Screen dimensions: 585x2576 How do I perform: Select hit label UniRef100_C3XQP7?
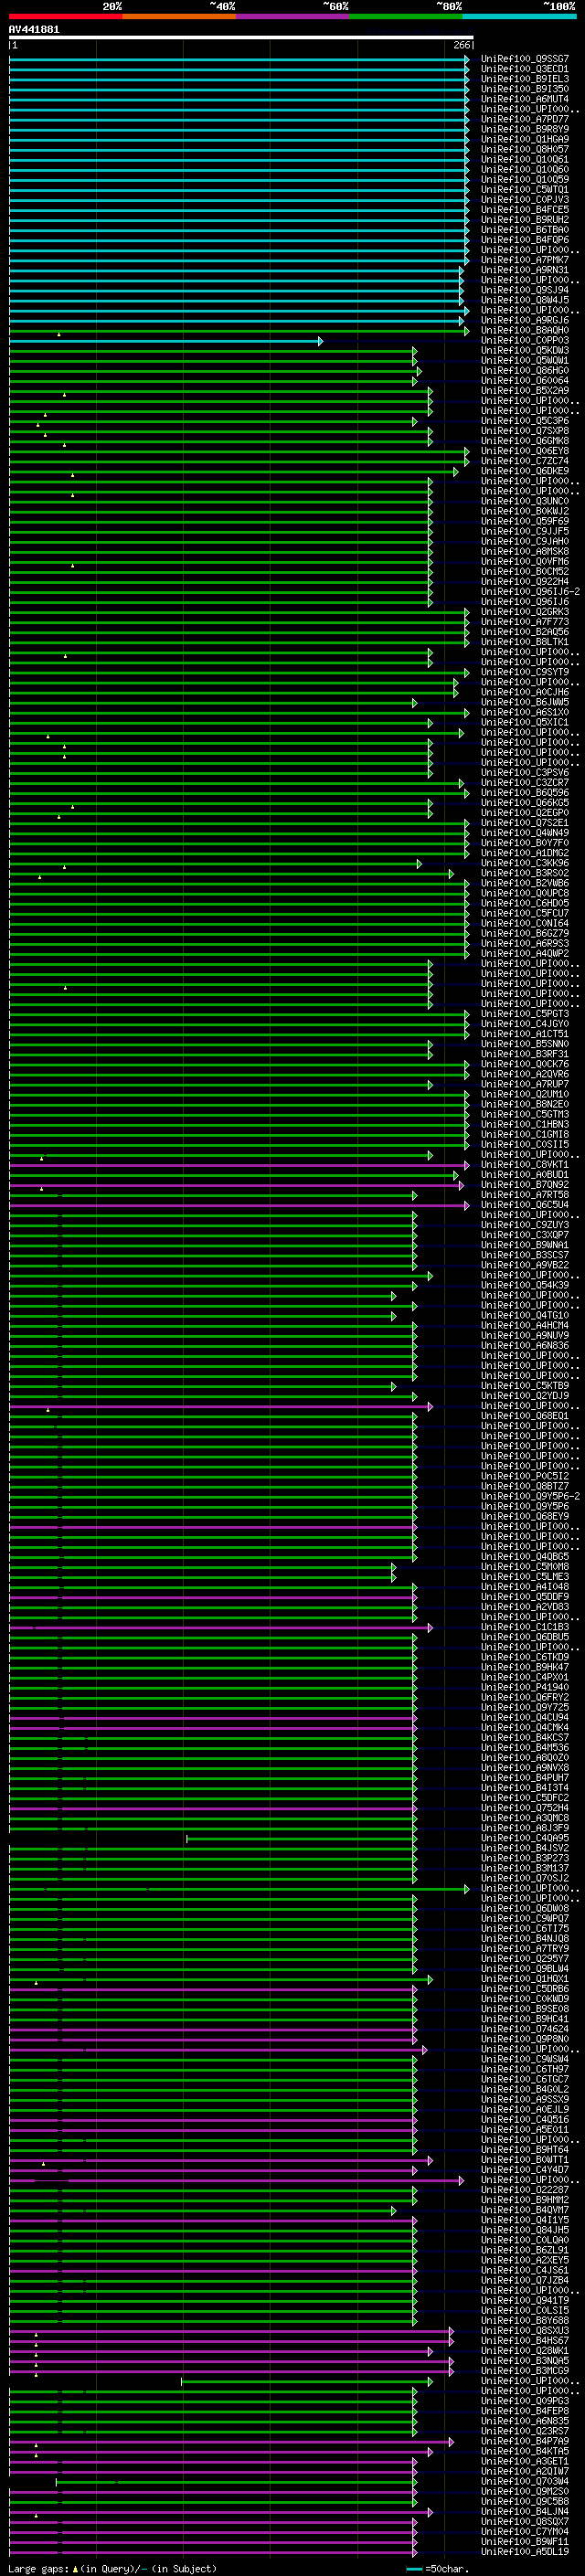(x=525, y=1235)
